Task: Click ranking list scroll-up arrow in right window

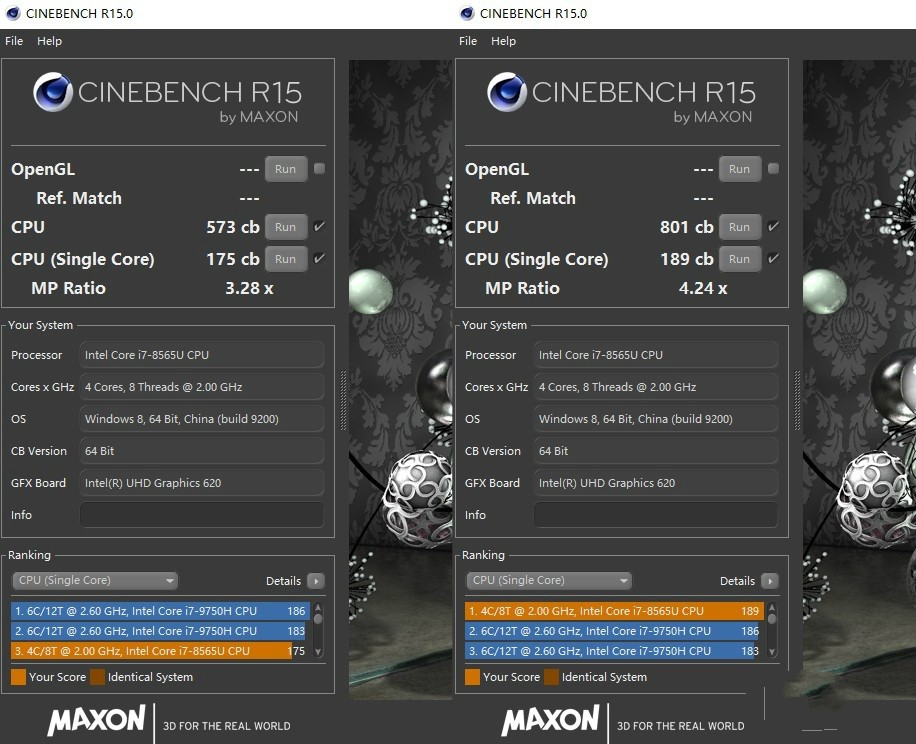Action: tap(772, 608)
